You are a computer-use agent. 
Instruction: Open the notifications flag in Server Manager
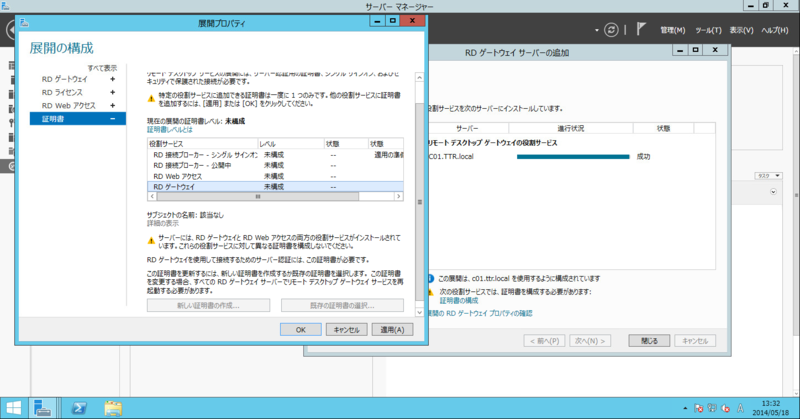(641, 30)
